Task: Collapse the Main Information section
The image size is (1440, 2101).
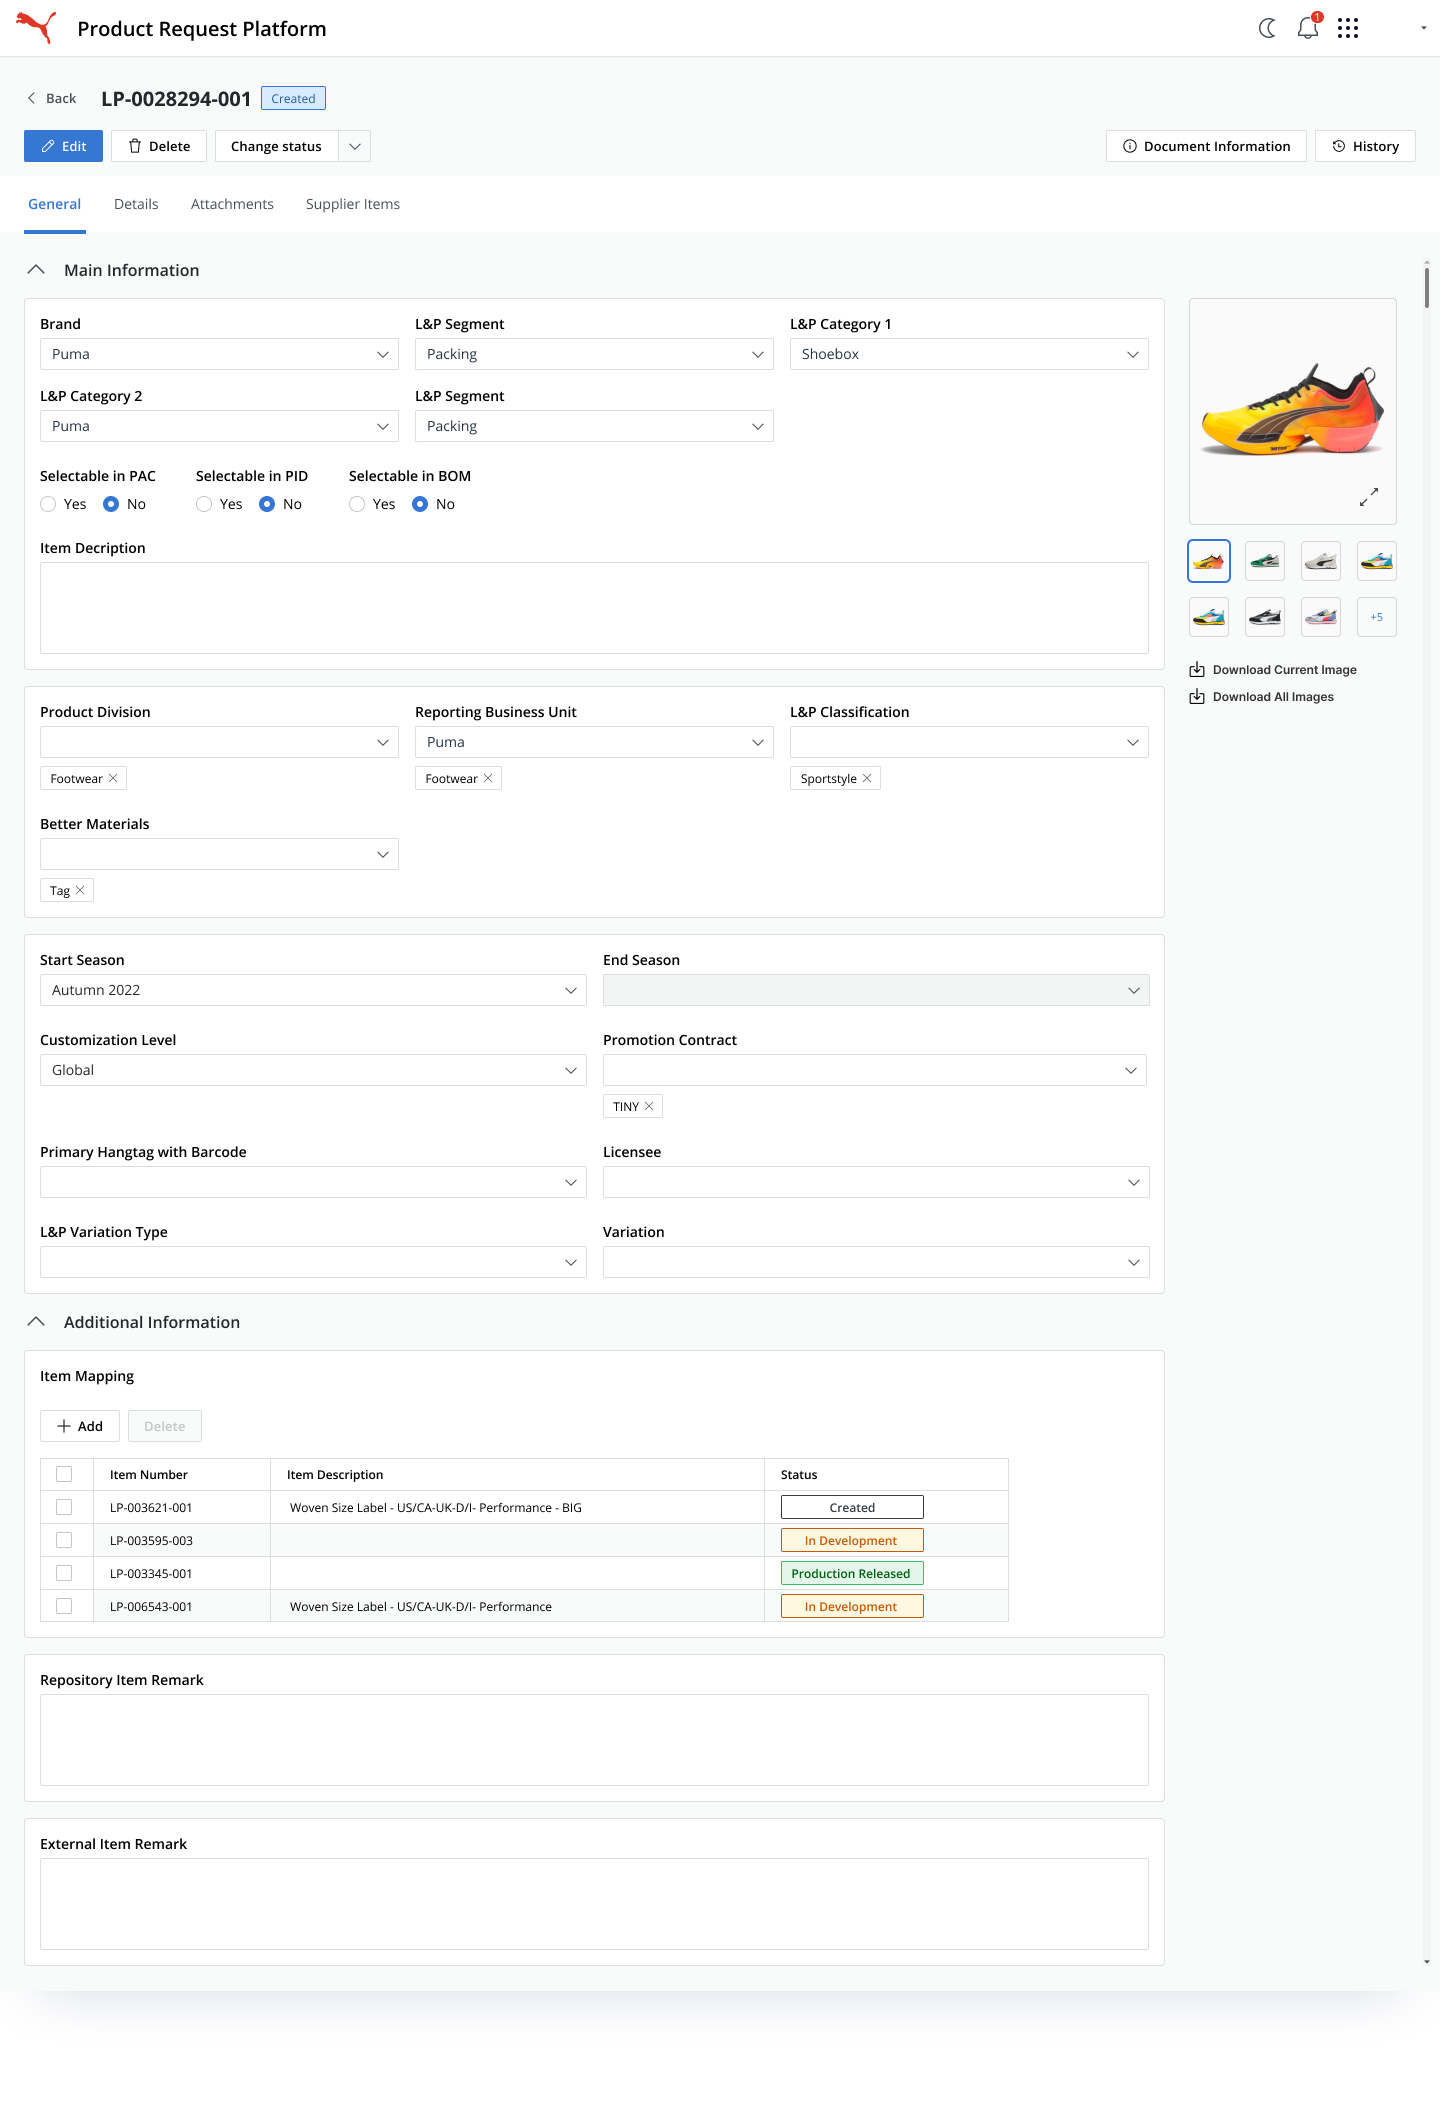Action: tap(37, 270)
